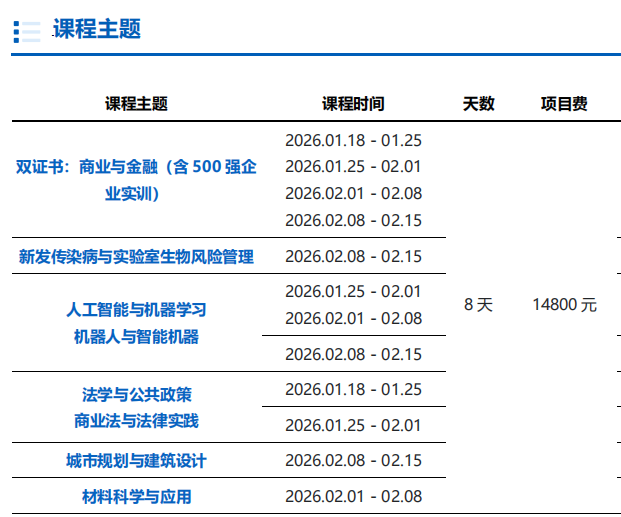Click the date in the 材料科学与应用 row

tap(353, 496)
